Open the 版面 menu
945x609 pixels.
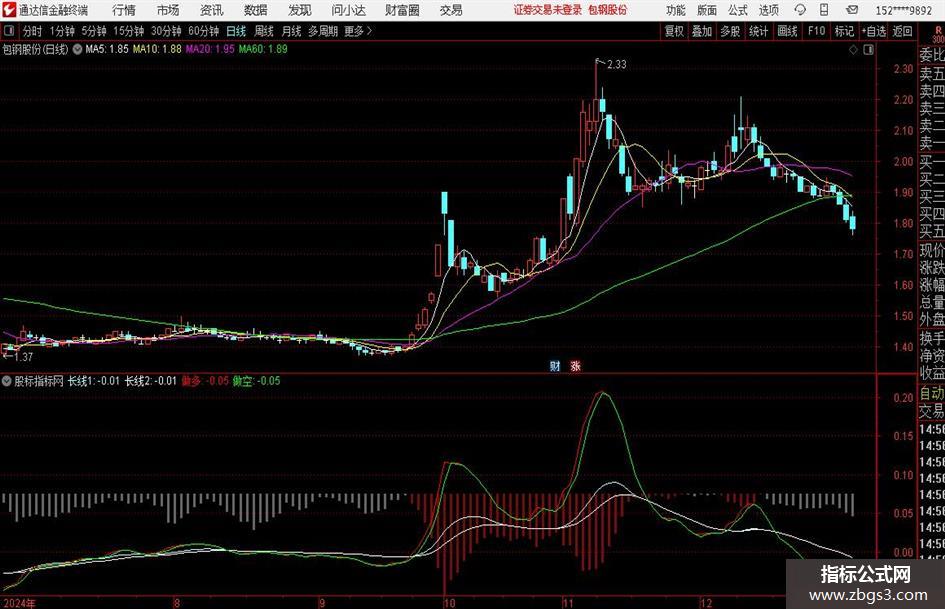pyautogui.click(x=706, y=10)
